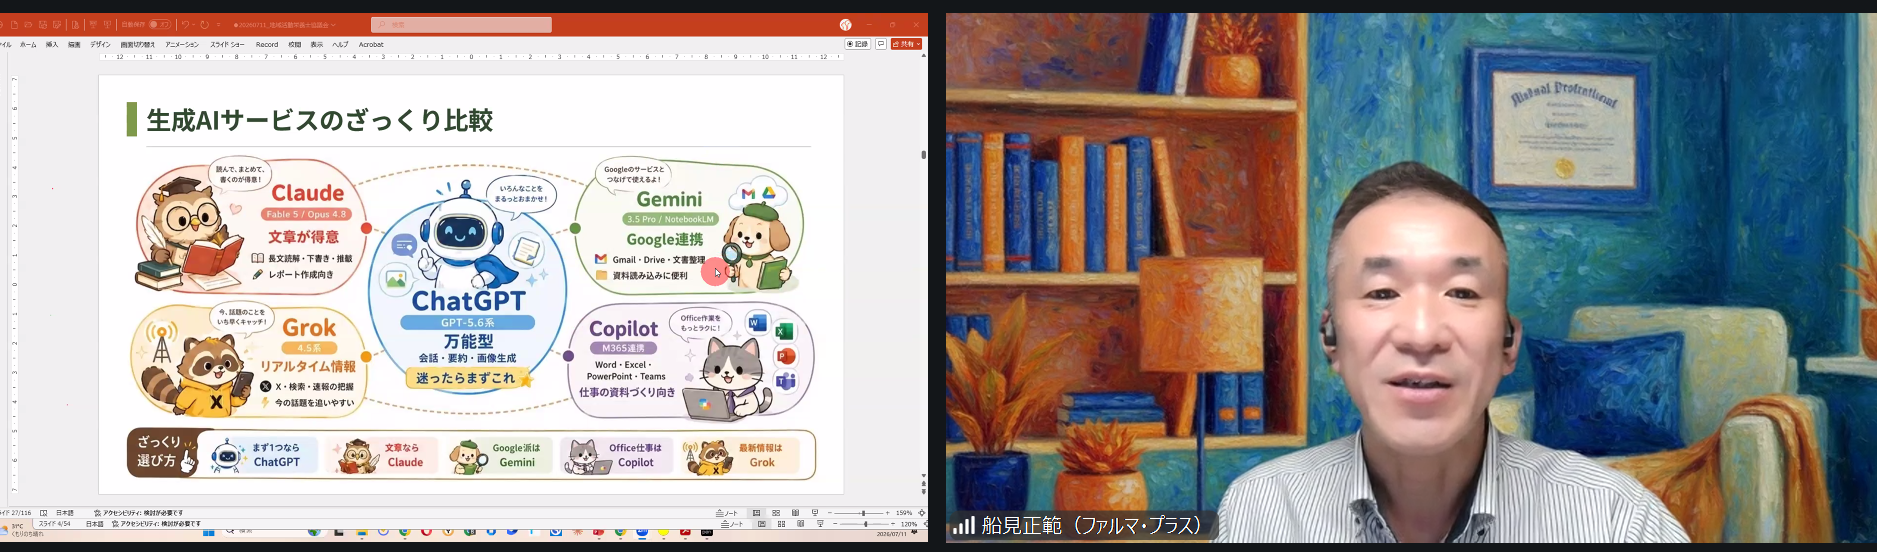Switch to Normal view in upper status bar
Viewport: 1877px width, 552px height.
(757, 513)
